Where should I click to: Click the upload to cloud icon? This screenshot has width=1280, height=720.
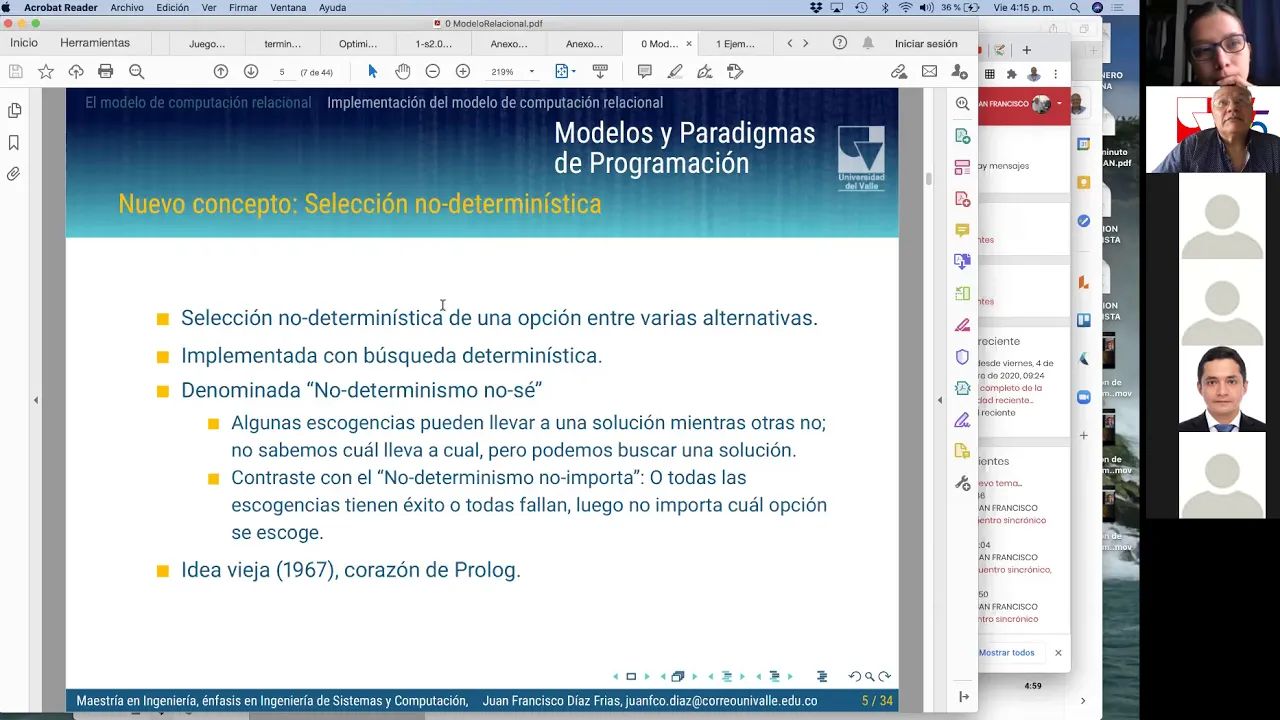tap(76, 71)
